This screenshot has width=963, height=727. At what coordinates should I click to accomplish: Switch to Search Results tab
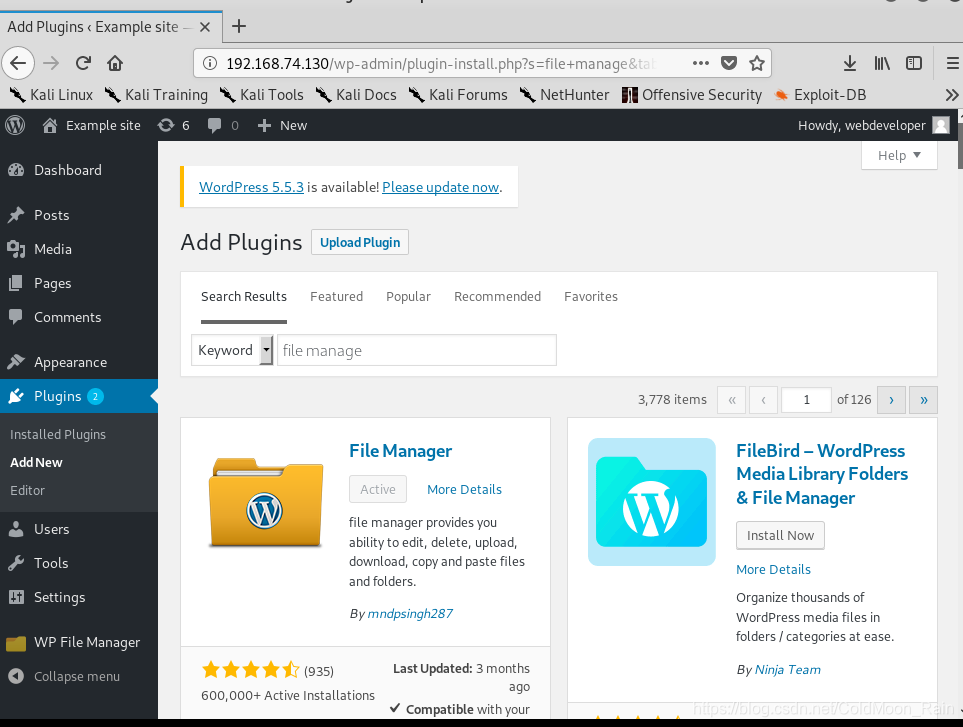click(x=244, y=297)
